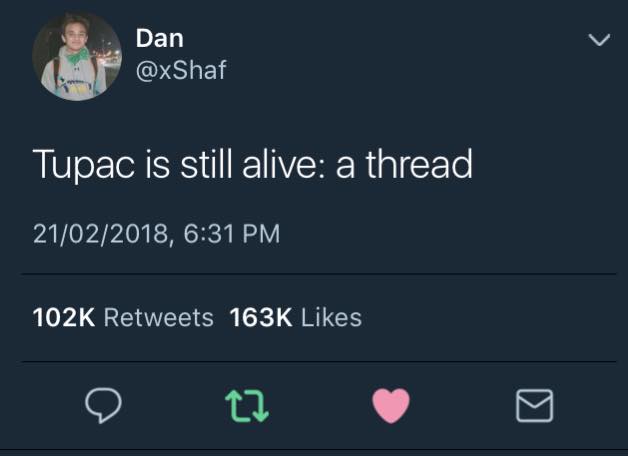This screenshot has height=456, width=628.
Task: Click the date 21/02/2018 in timestamp
Action: coord(103,234)
